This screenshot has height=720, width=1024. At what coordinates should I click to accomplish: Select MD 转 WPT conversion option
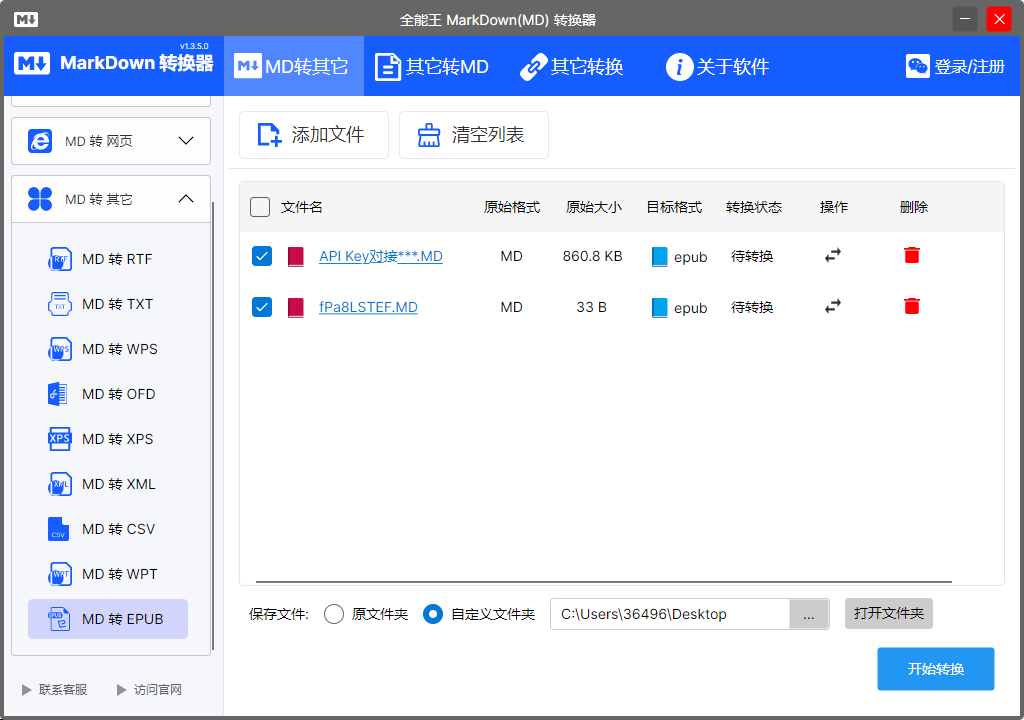108,574
